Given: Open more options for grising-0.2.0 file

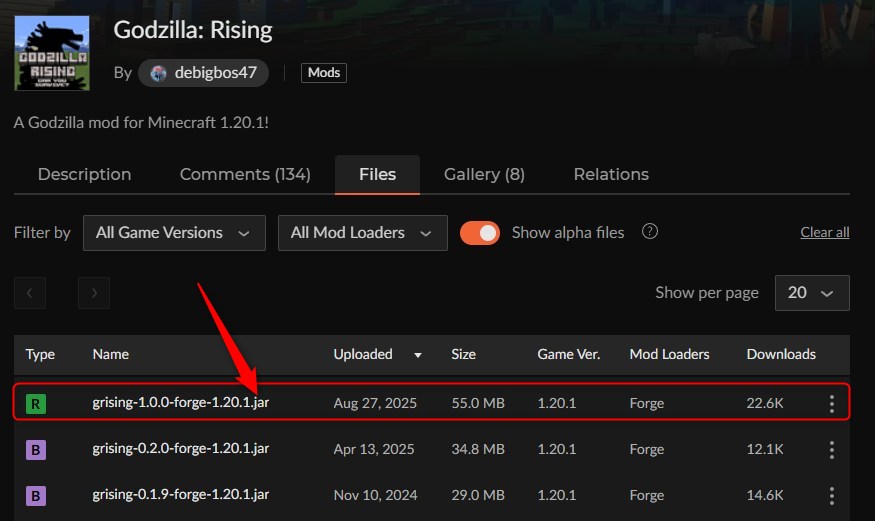Looking at the screenshot, I should (x=831, y=450).
